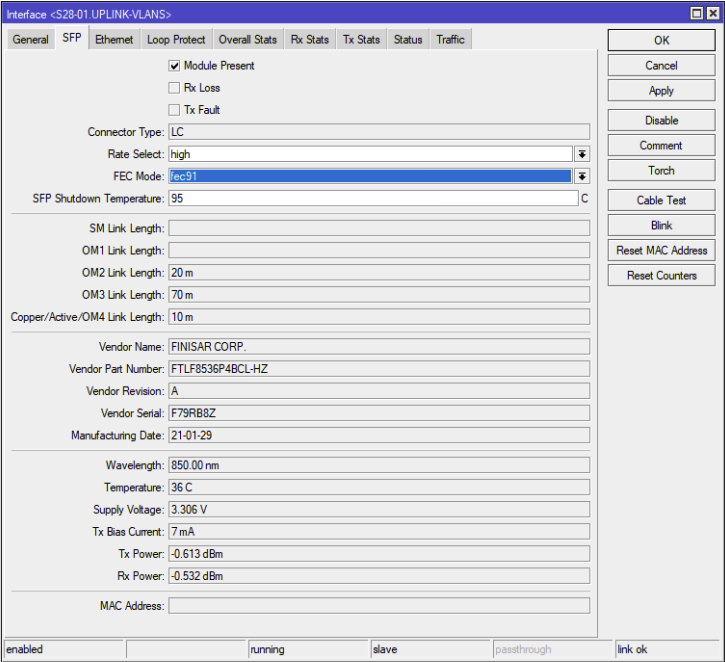Screen dimensions: 725x662
Task: Open the Overall Stats tab
Action: (x=248, y=40)
